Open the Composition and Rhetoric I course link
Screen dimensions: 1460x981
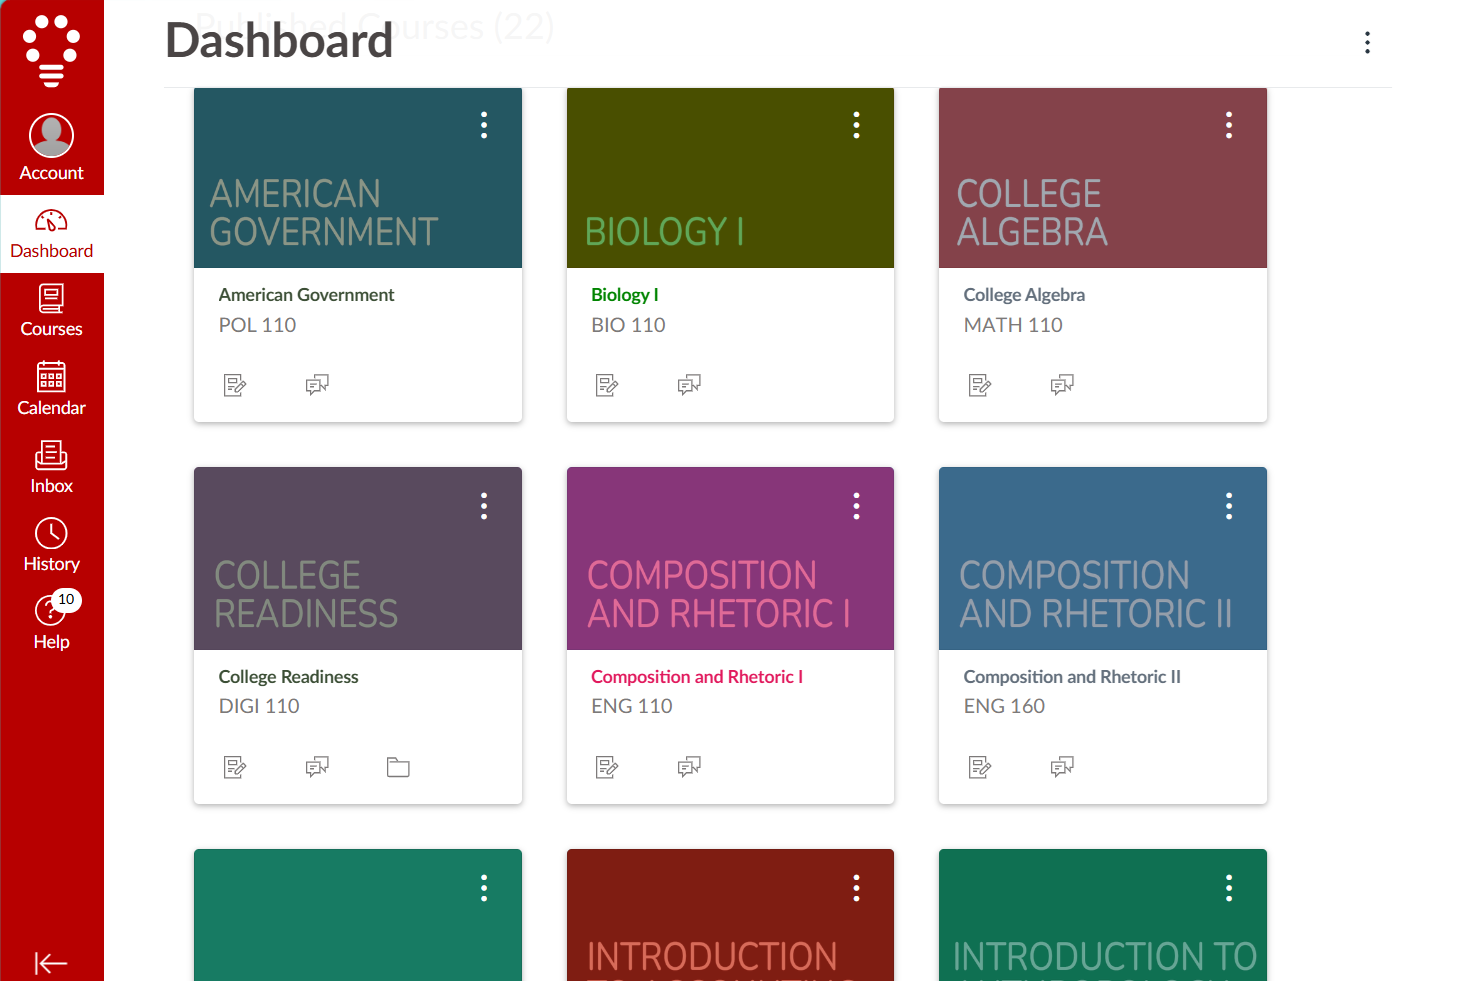697,676
